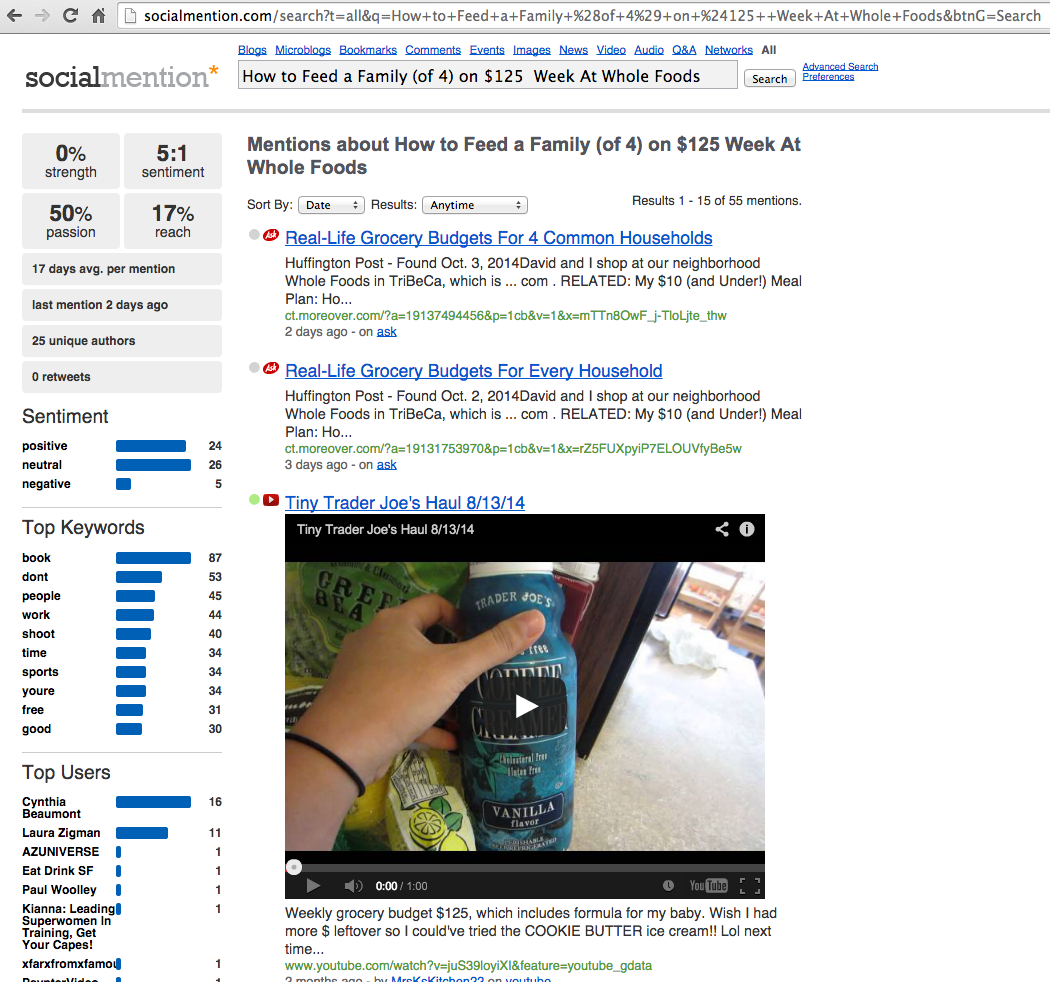Click the YouTube source icon beside Tiny Trader Joe's Haul
This screenshot has width=1050, height=982.
271,500
